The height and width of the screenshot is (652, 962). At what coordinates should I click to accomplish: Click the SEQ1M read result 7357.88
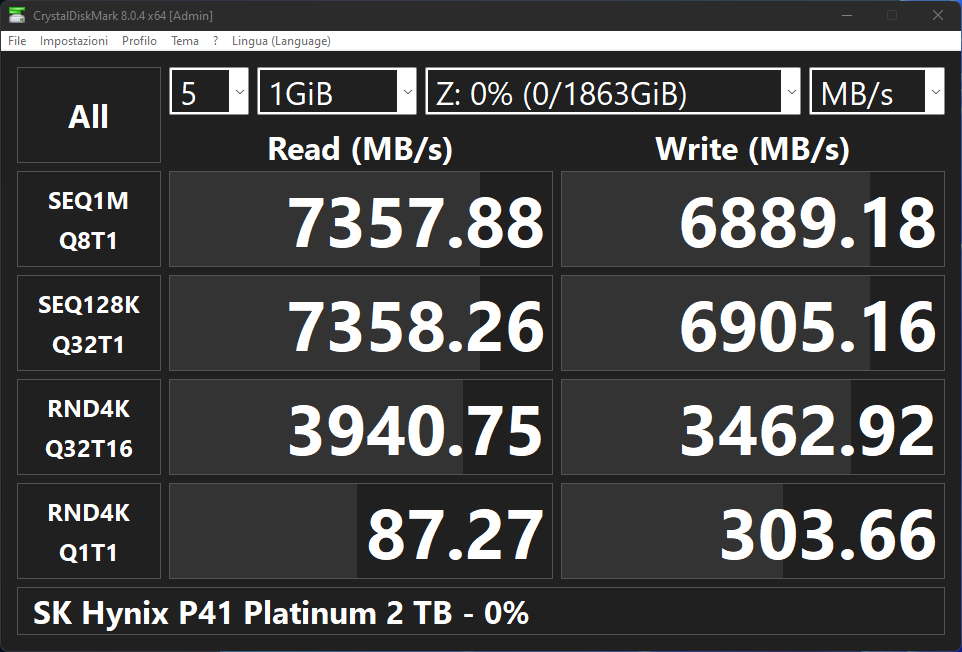(361, 220)
